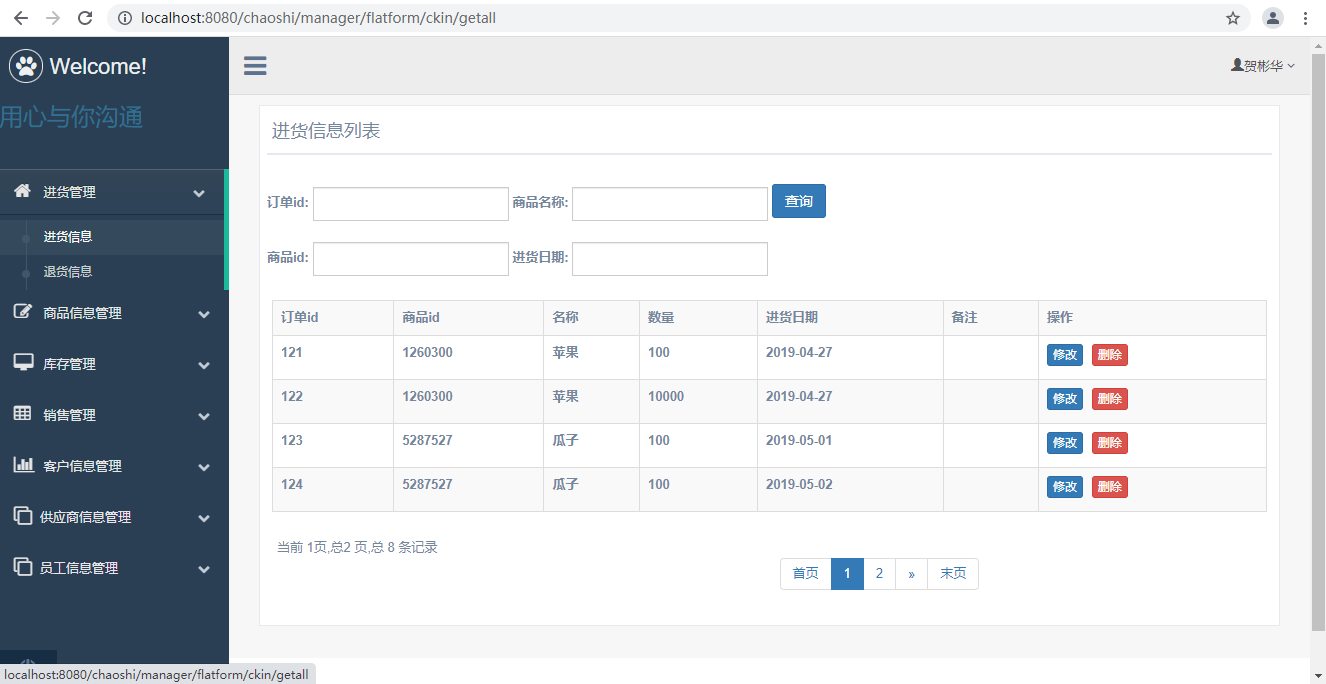
Task: Focus the 订单id input field
Action: tap(411, 204)
